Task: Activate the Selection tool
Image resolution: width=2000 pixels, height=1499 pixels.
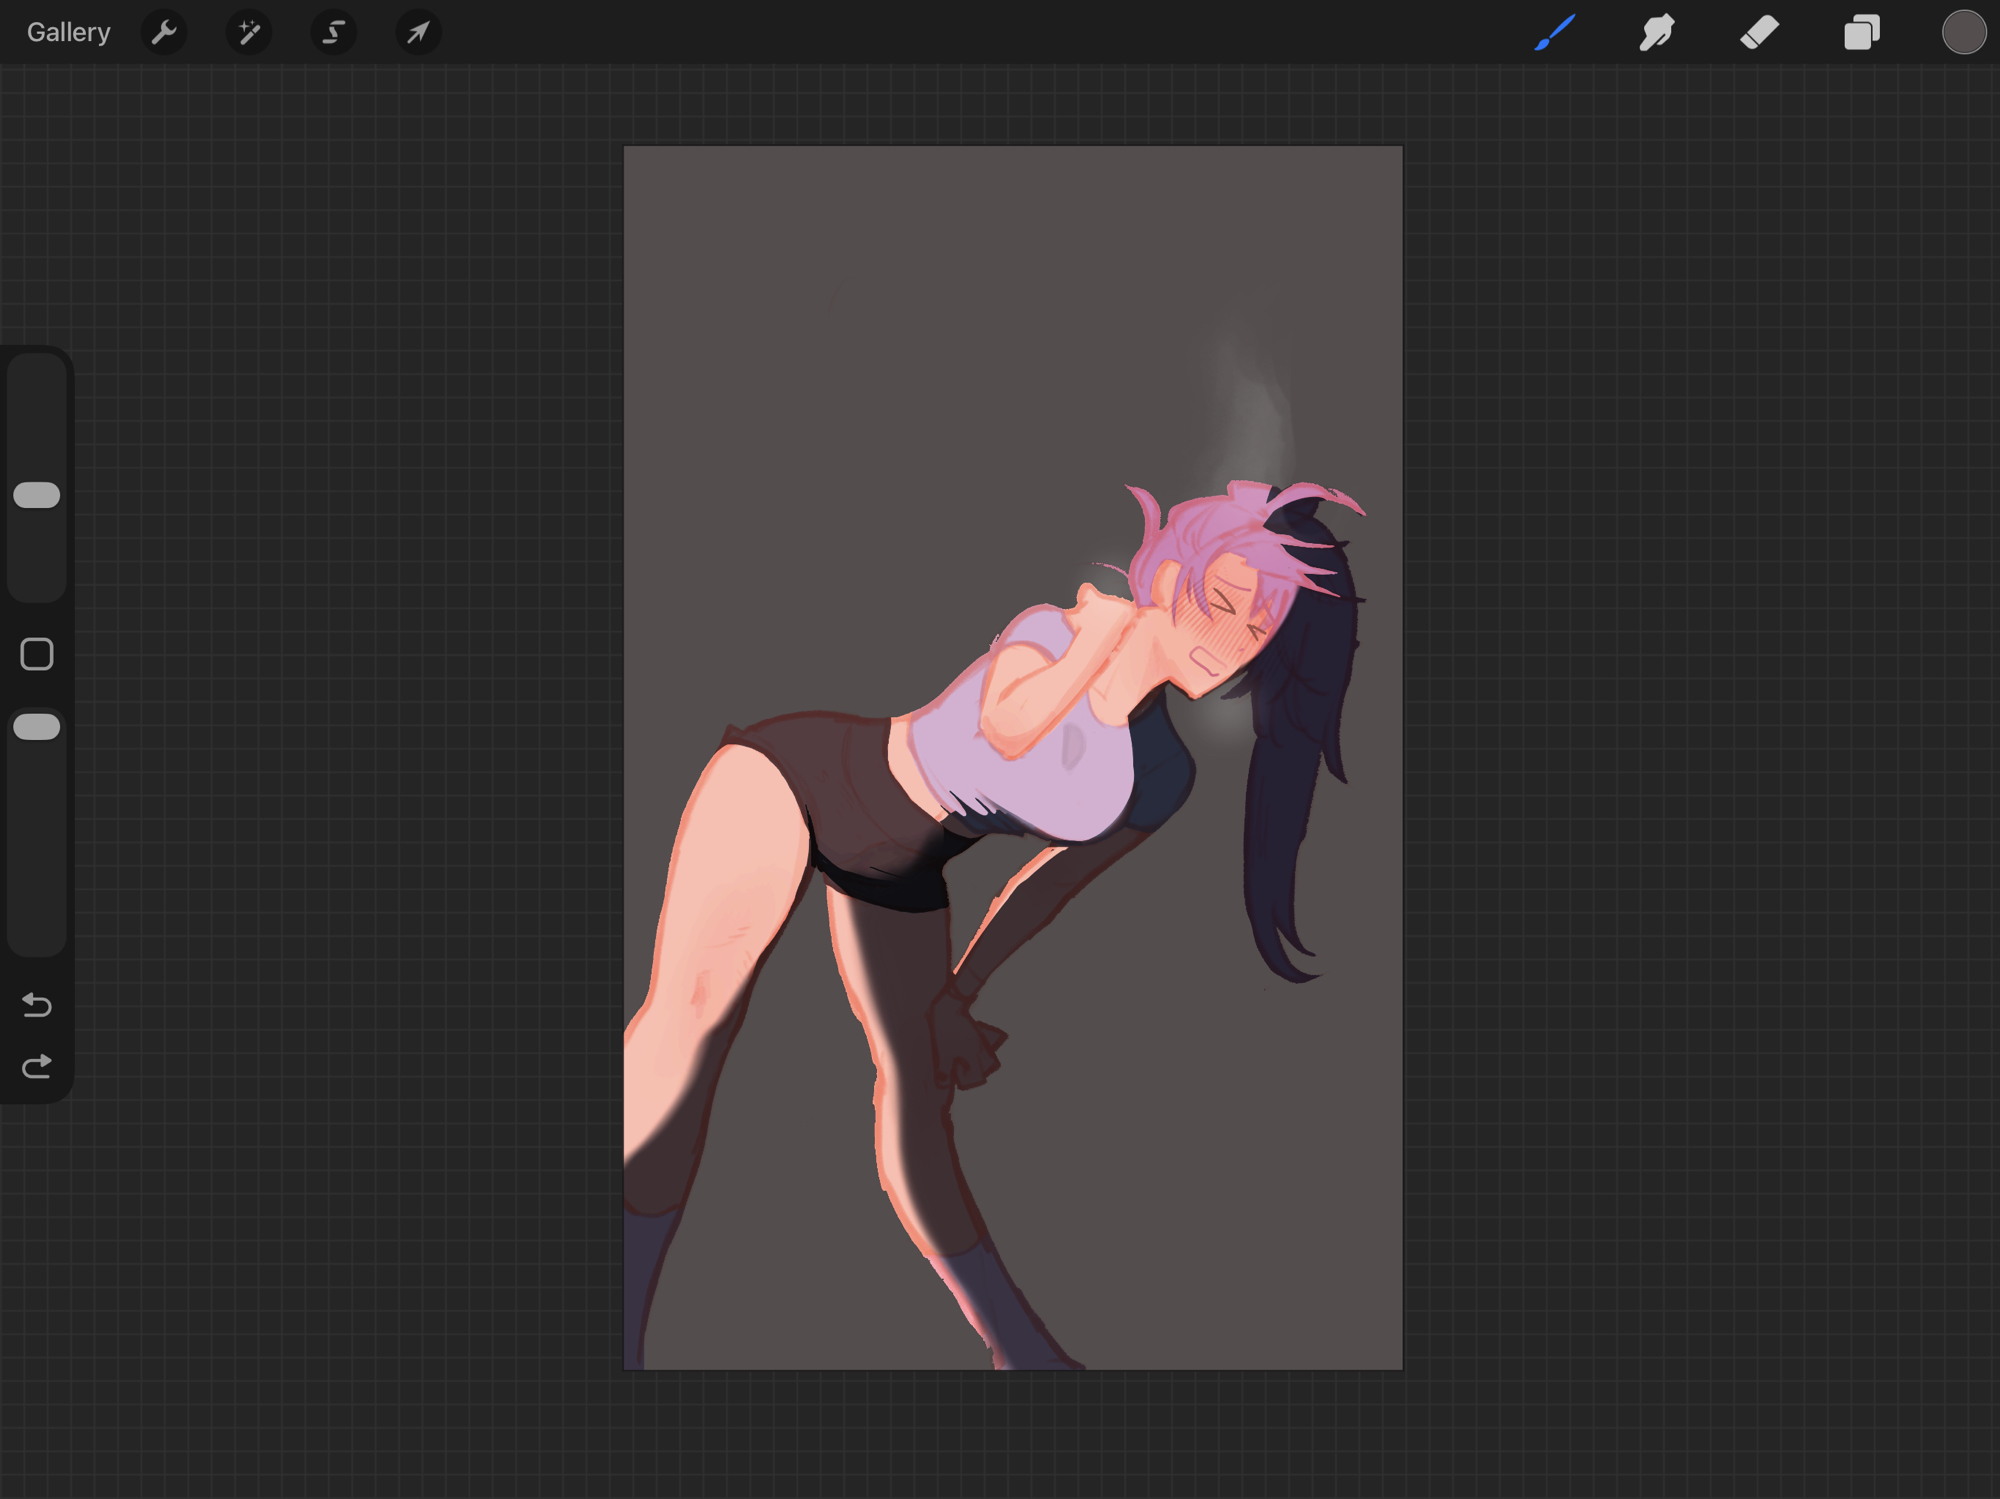Action: click(333, 33)
